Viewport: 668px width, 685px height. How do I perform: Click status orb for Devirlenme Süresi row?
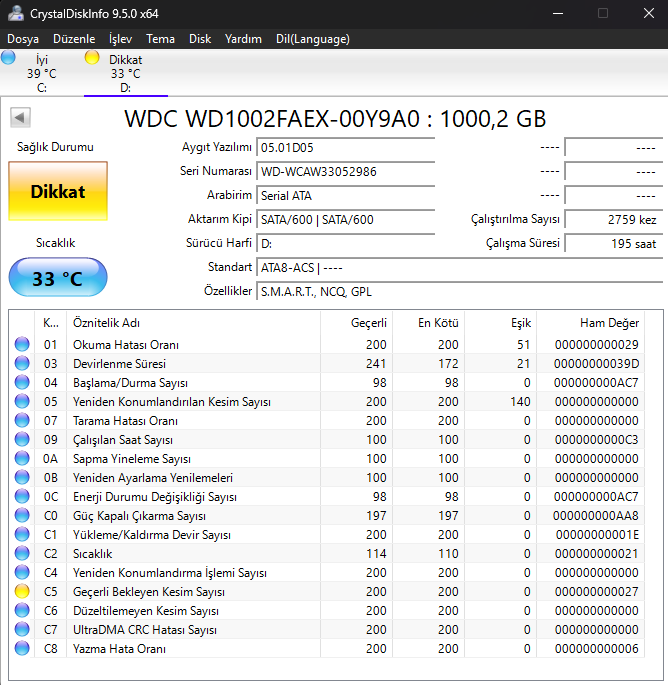pyautogui.click(x=22, y=363)
